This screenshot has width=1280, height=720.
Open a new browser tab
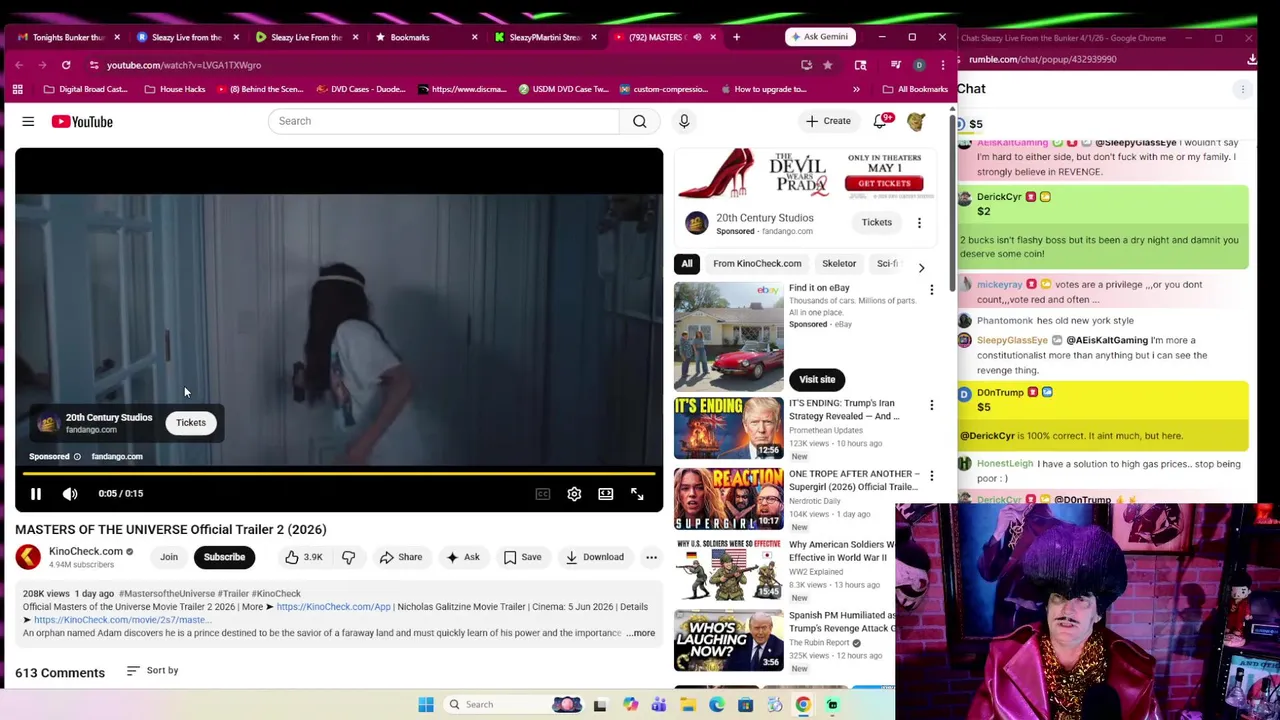click(736, 37)
